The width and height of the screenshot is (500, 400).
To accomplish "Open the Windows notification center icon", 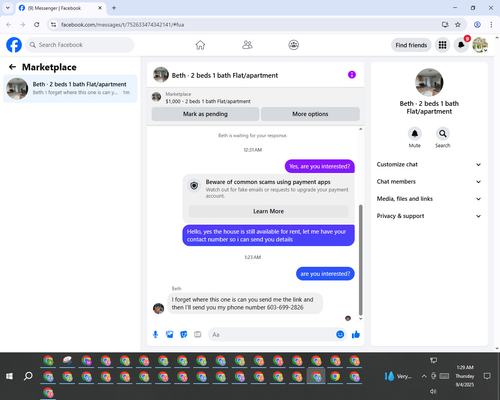I will coord(487,376).
